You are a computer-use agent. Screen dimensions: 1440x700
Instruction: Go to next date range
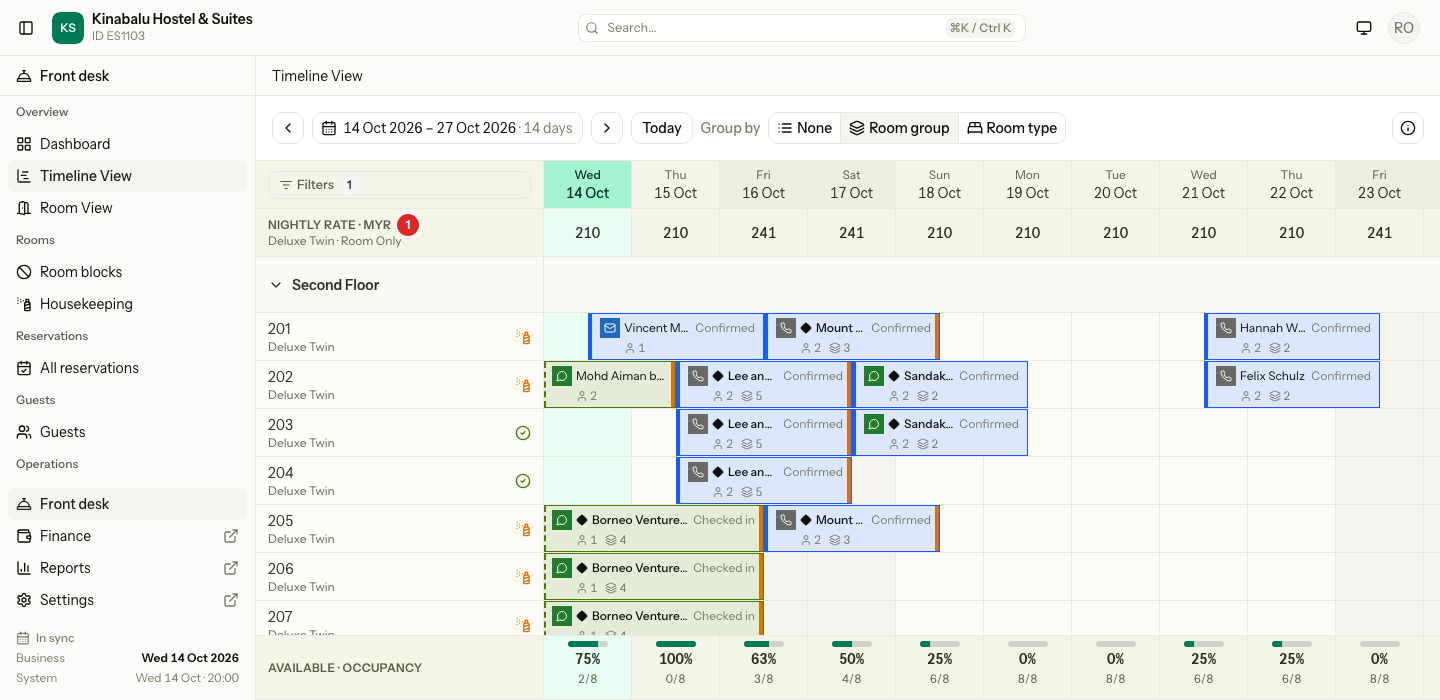(x=607, y=128)
